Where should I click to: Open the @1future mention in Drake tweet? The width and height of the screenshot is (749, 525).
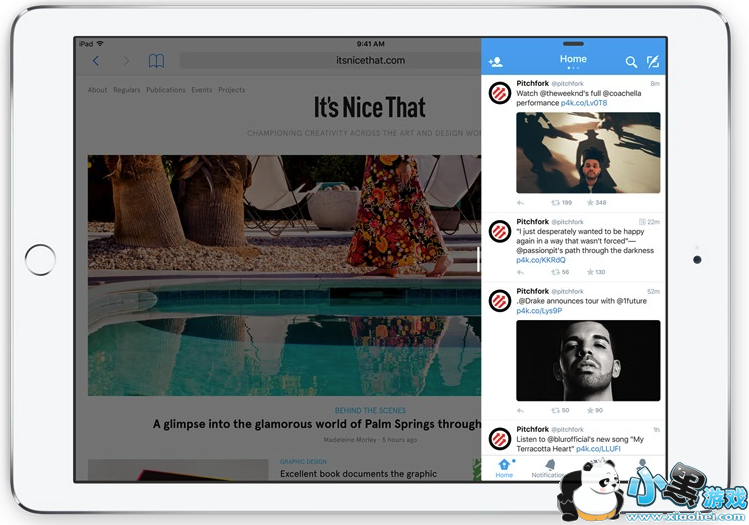pyautogui.click(x=630, y=301)
